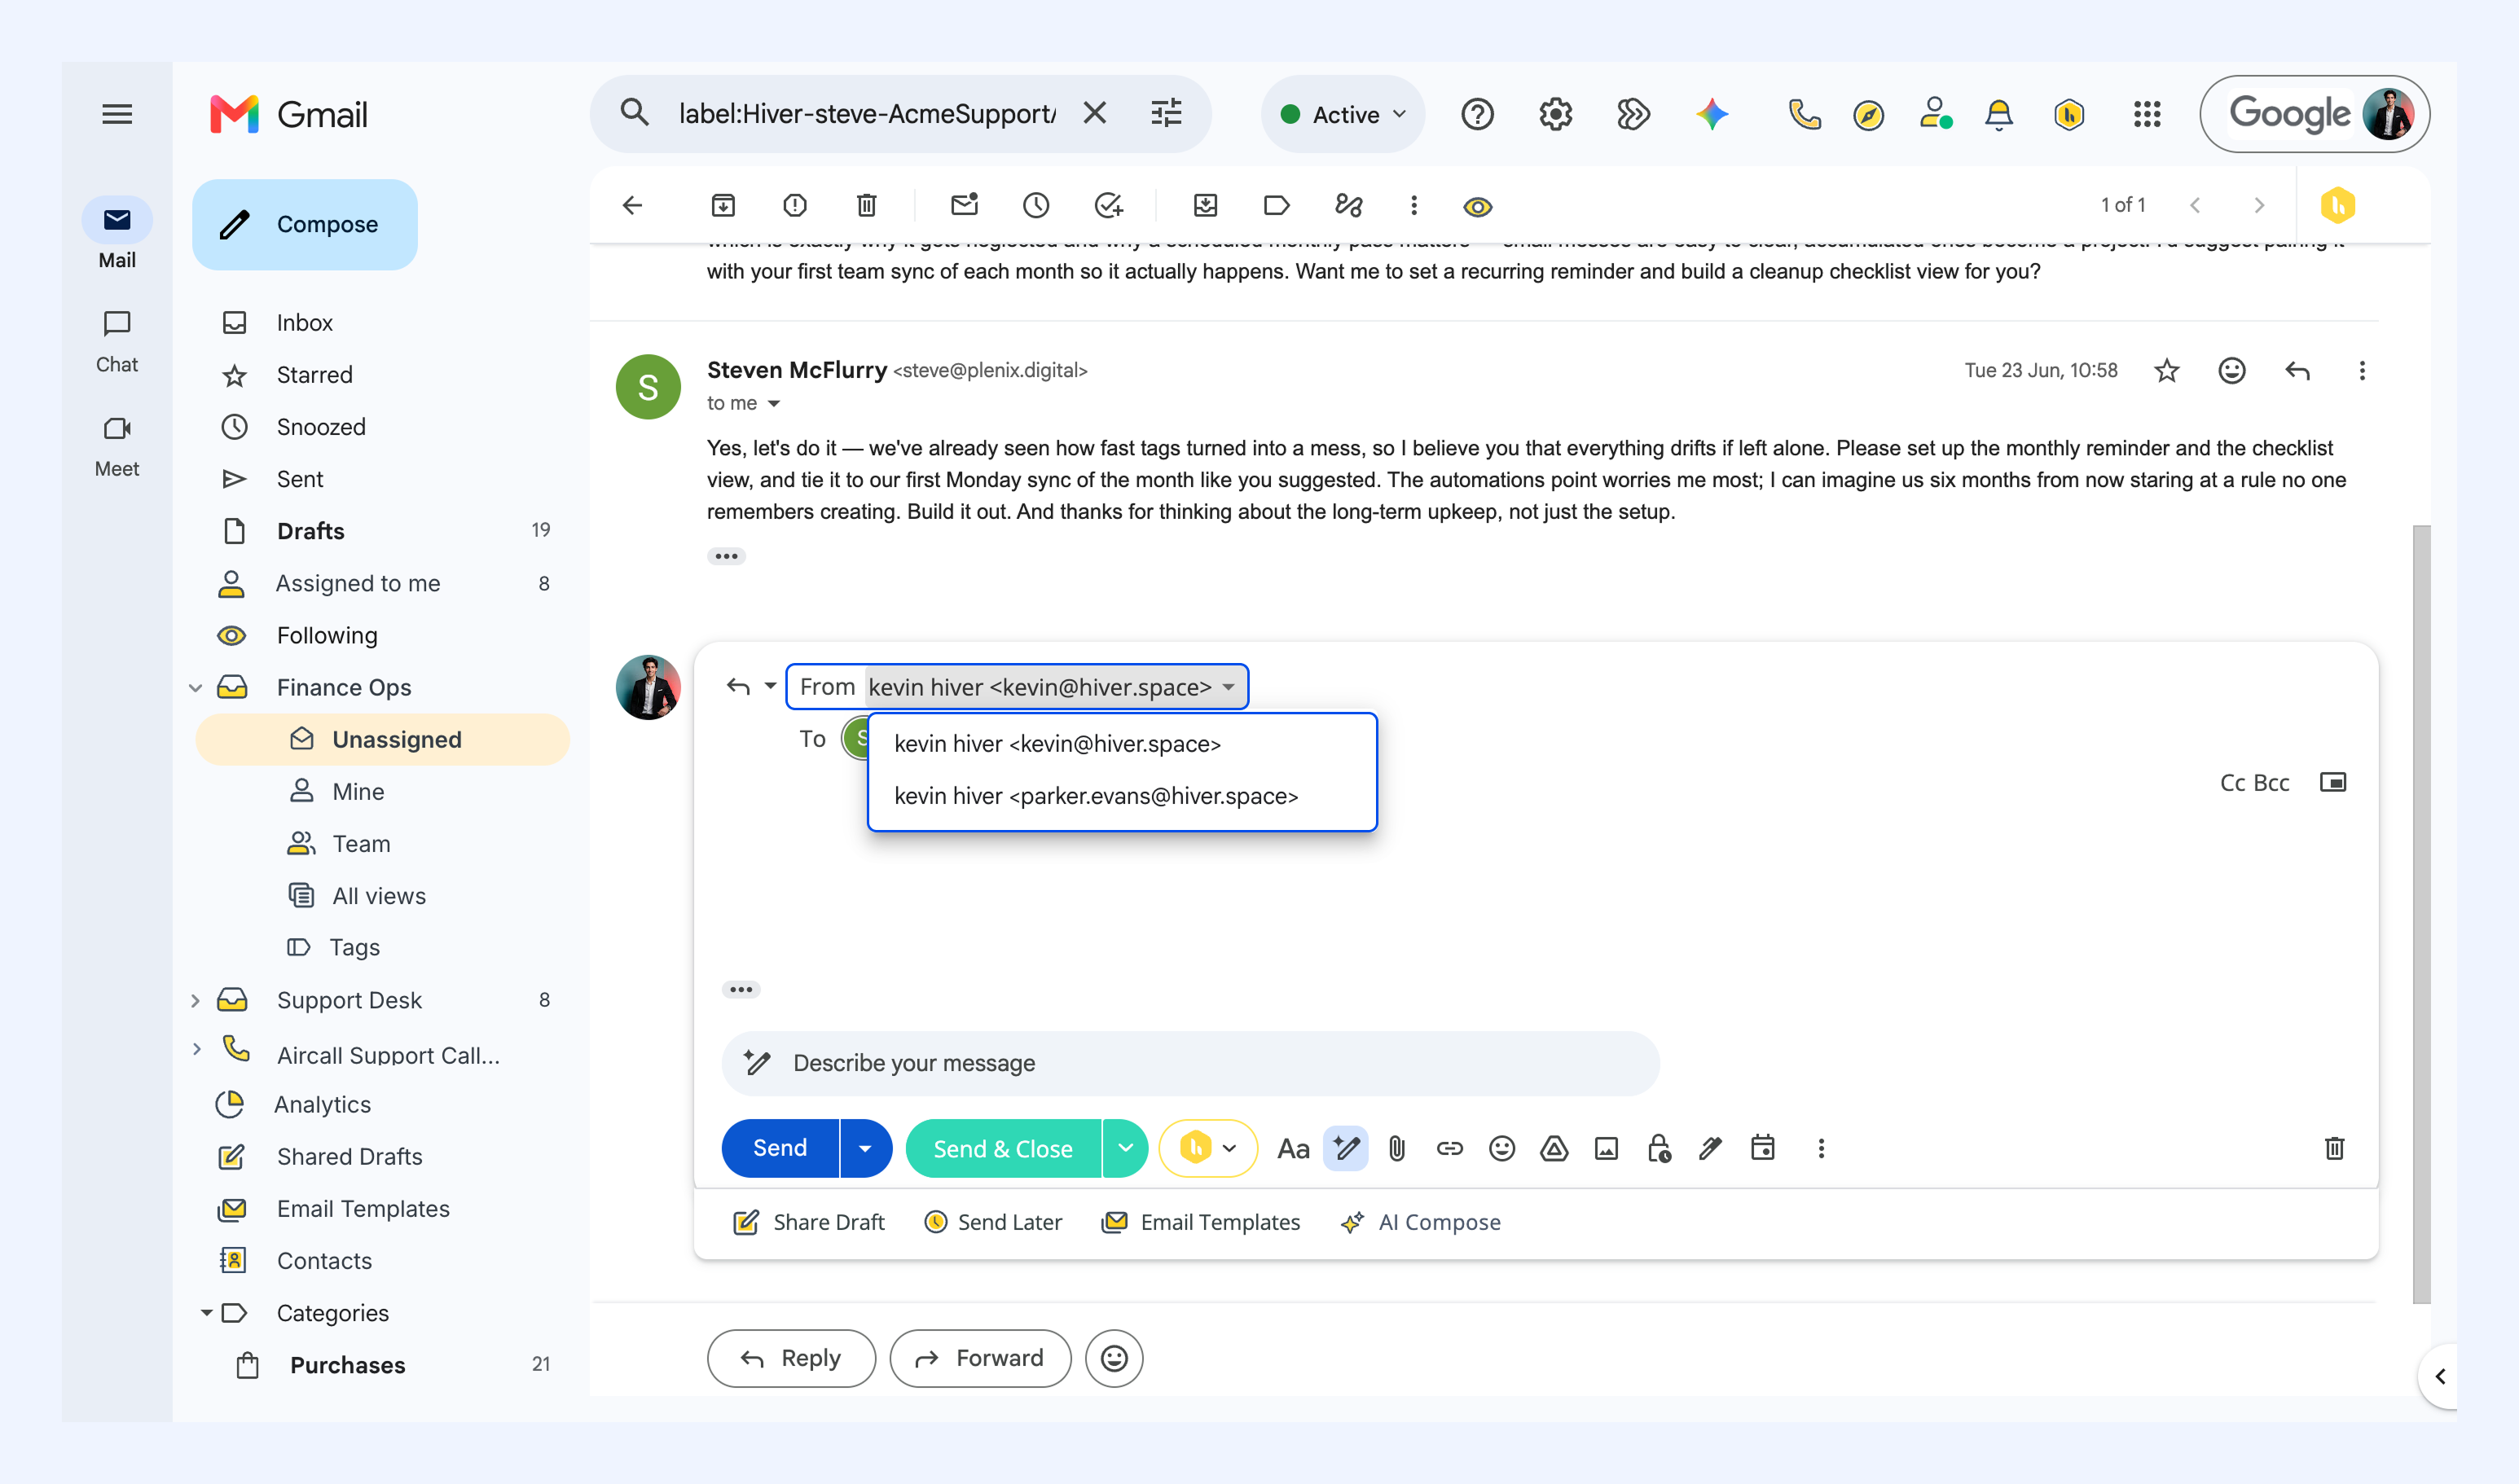This screenshot has height=1484, width=2519.
Task: Open the Google apps grid icon
Action: pyautogui.click(x=2146, y=114)
